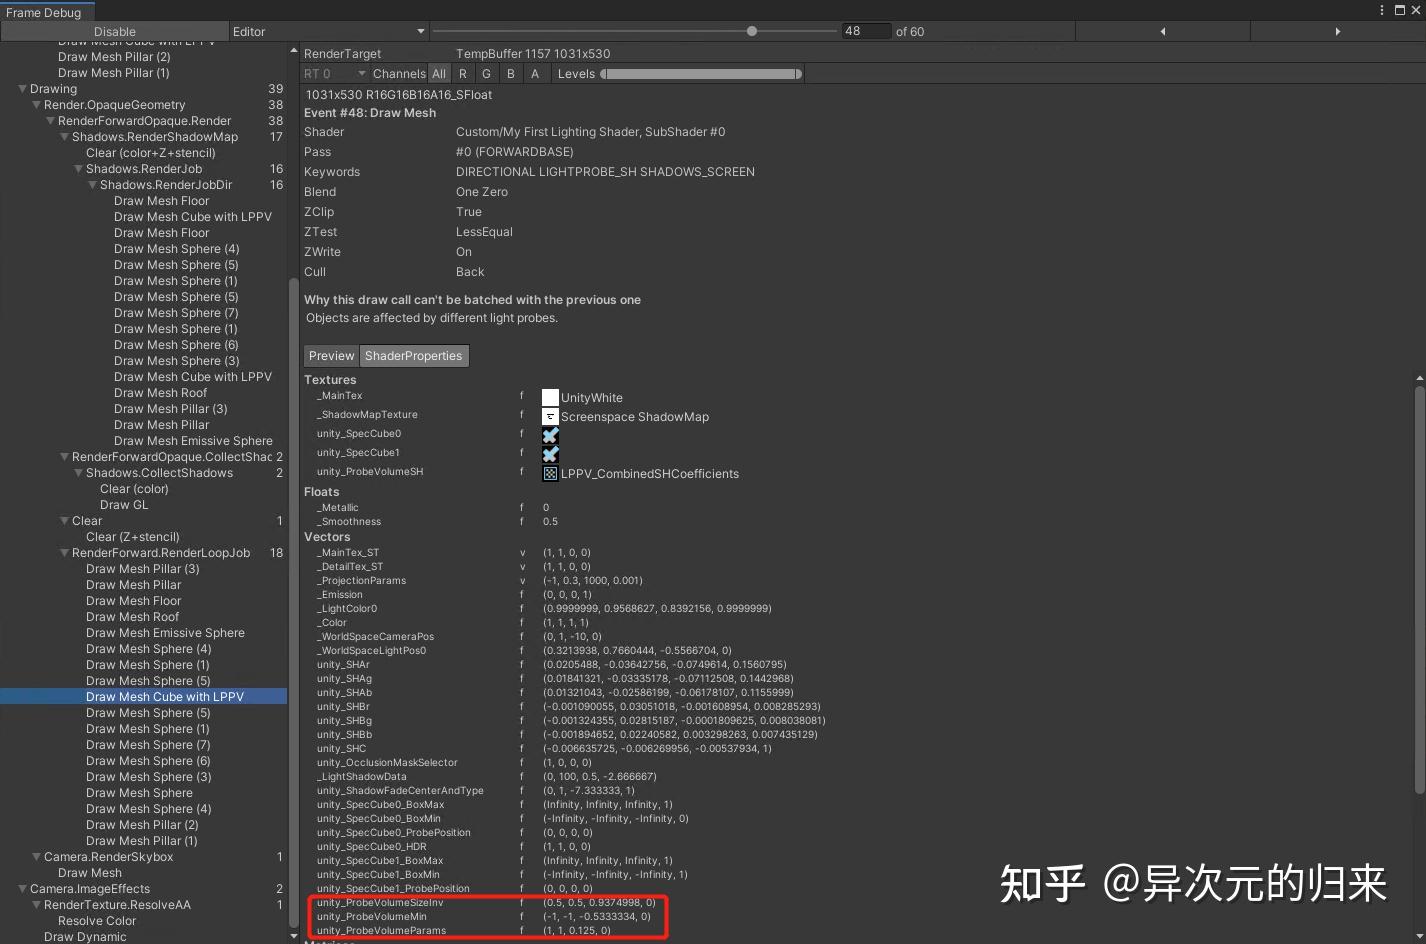Image resolution: width=1426 pixels, height=944 pixels.
Task: Click the Screenspace ShadowMap texture icon
Action: [550, 416]
